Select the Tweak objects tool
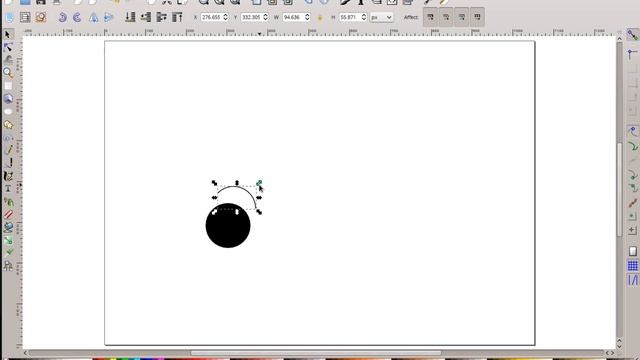The width and height of the screenshot is (640, 360). pos(8,60)
